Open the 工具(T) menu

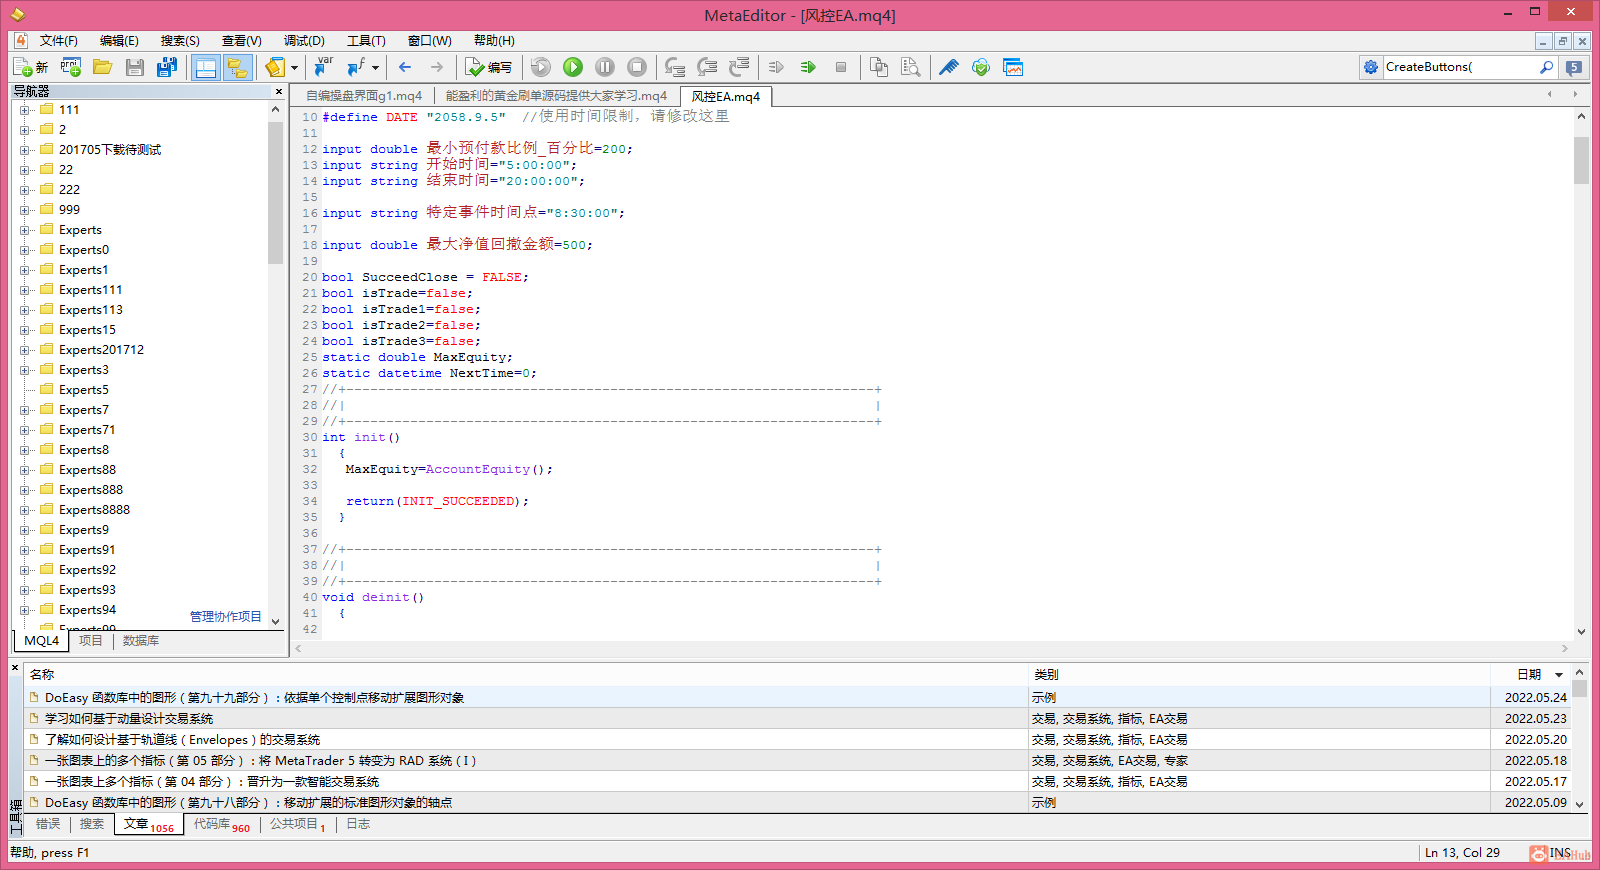(366, 41)
